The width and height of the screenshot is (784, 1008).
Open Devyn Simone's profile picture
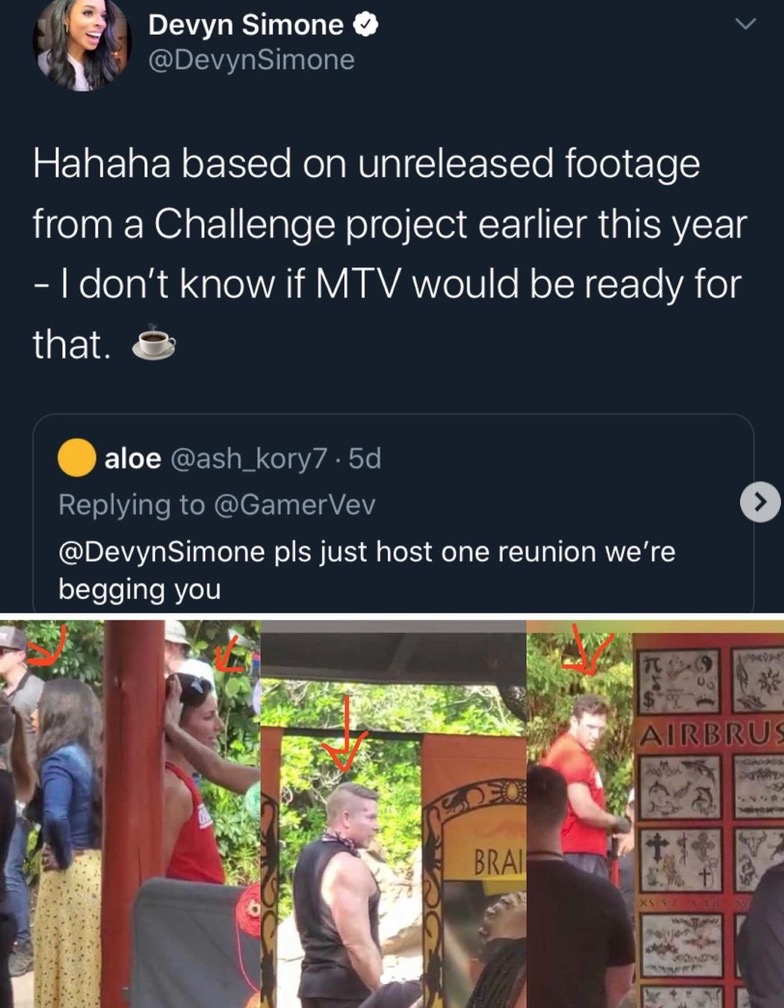pyautogui.click(x=82, y=45)
